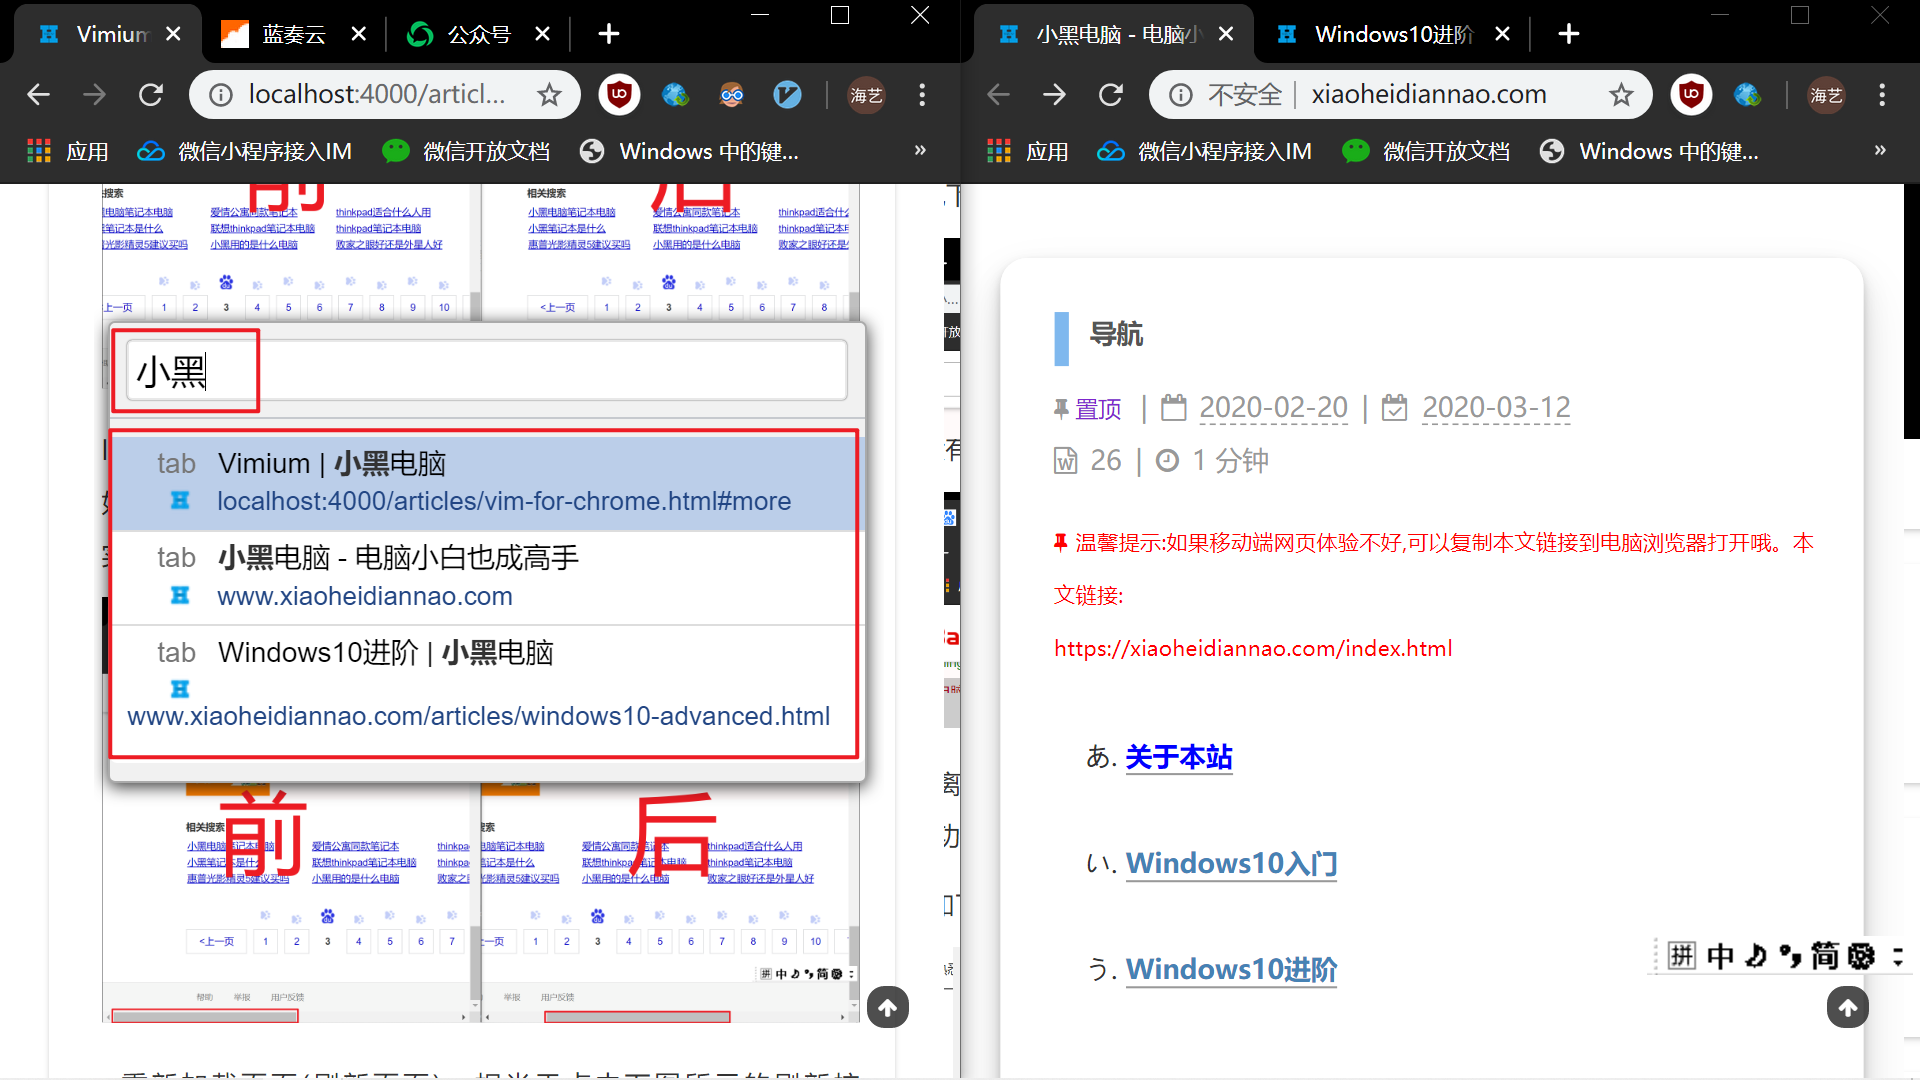Screen dimensions: 1920x1080
Task: Click the orange scroll-to-top arrow button
Action: 1848,1007
